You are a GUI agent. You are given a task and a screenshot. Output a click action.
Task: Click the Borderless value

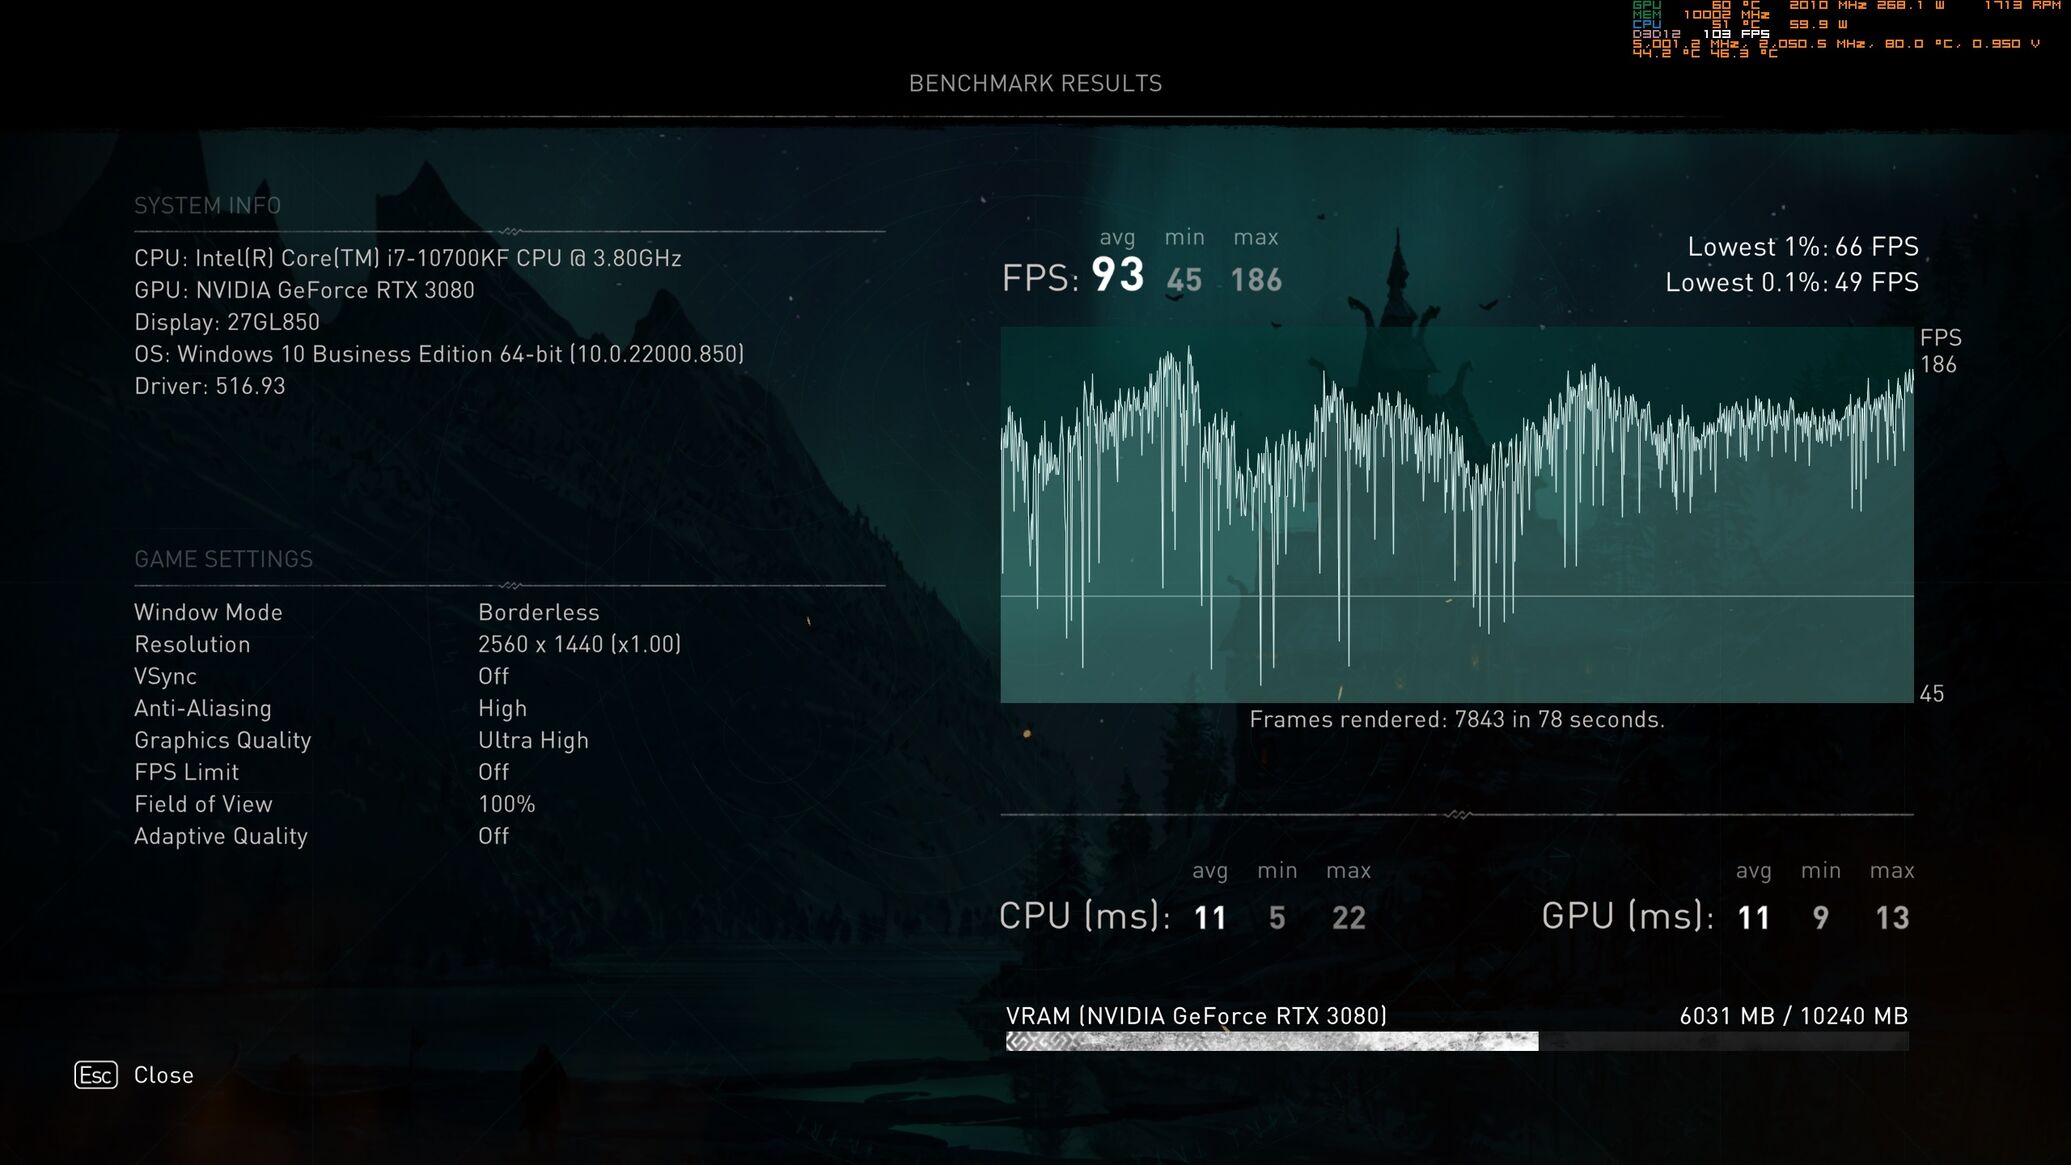click(x=539, y=612)
